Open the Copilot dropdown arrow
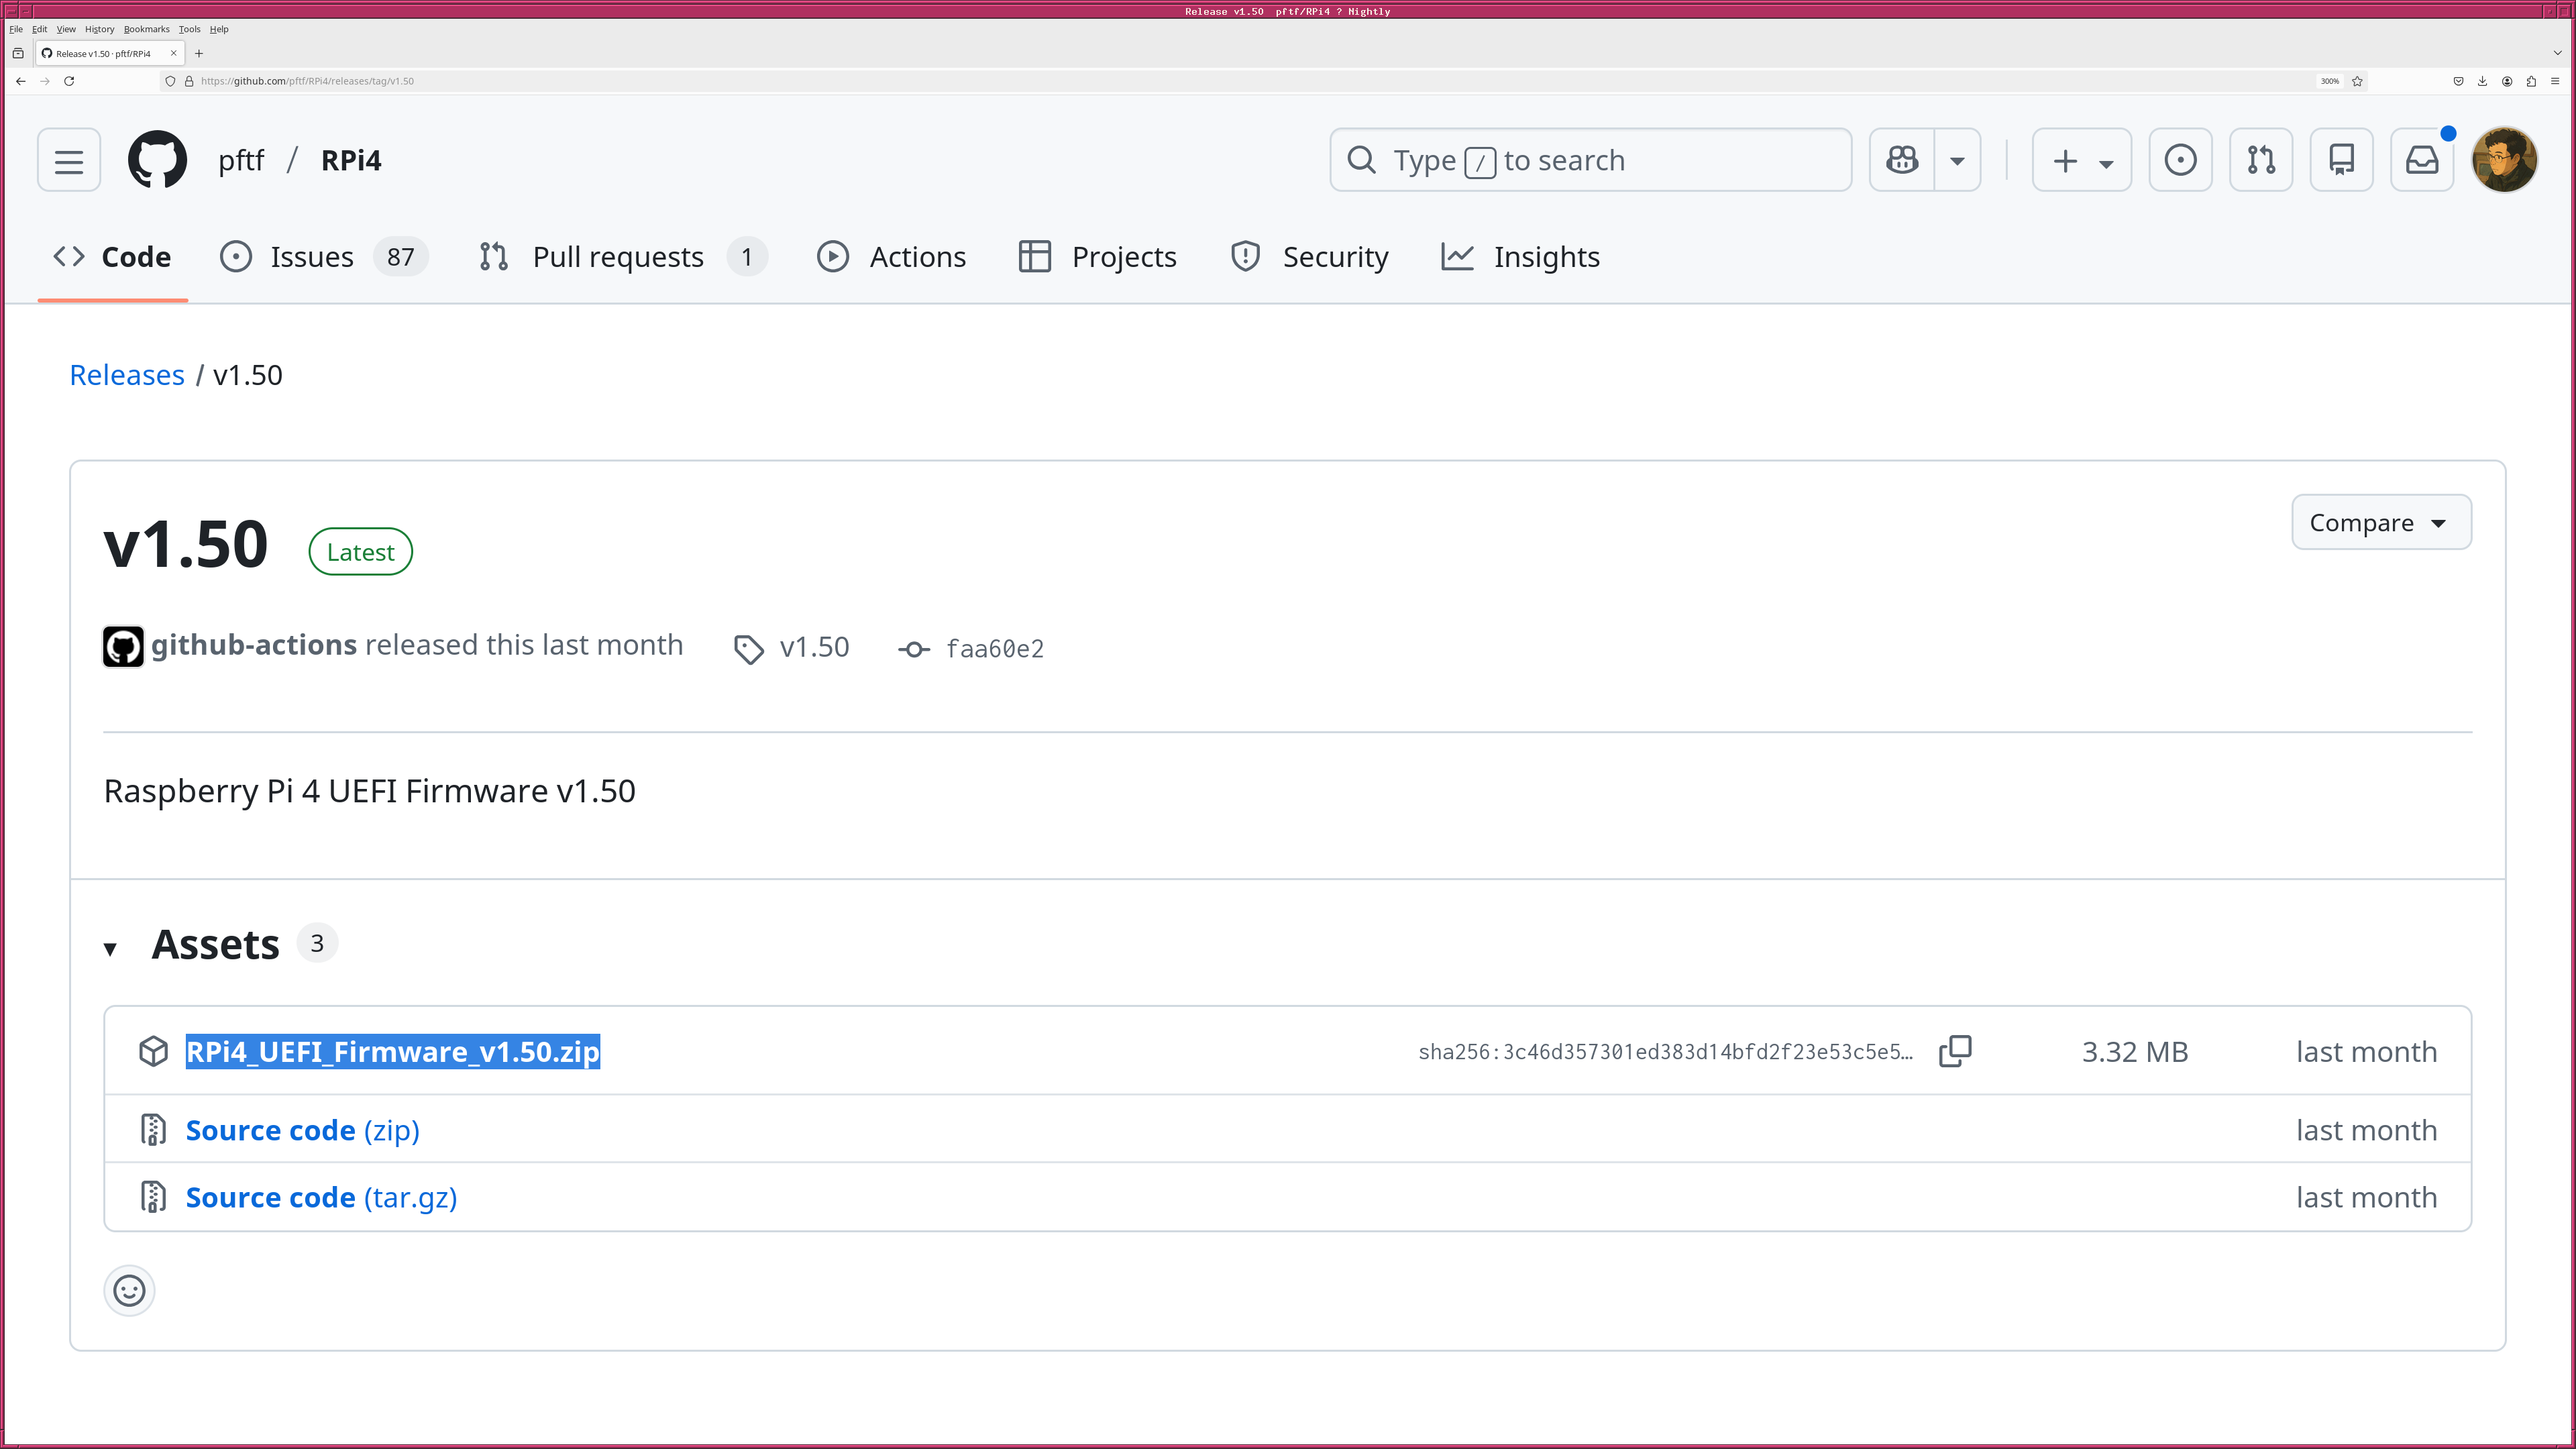 1957,160
